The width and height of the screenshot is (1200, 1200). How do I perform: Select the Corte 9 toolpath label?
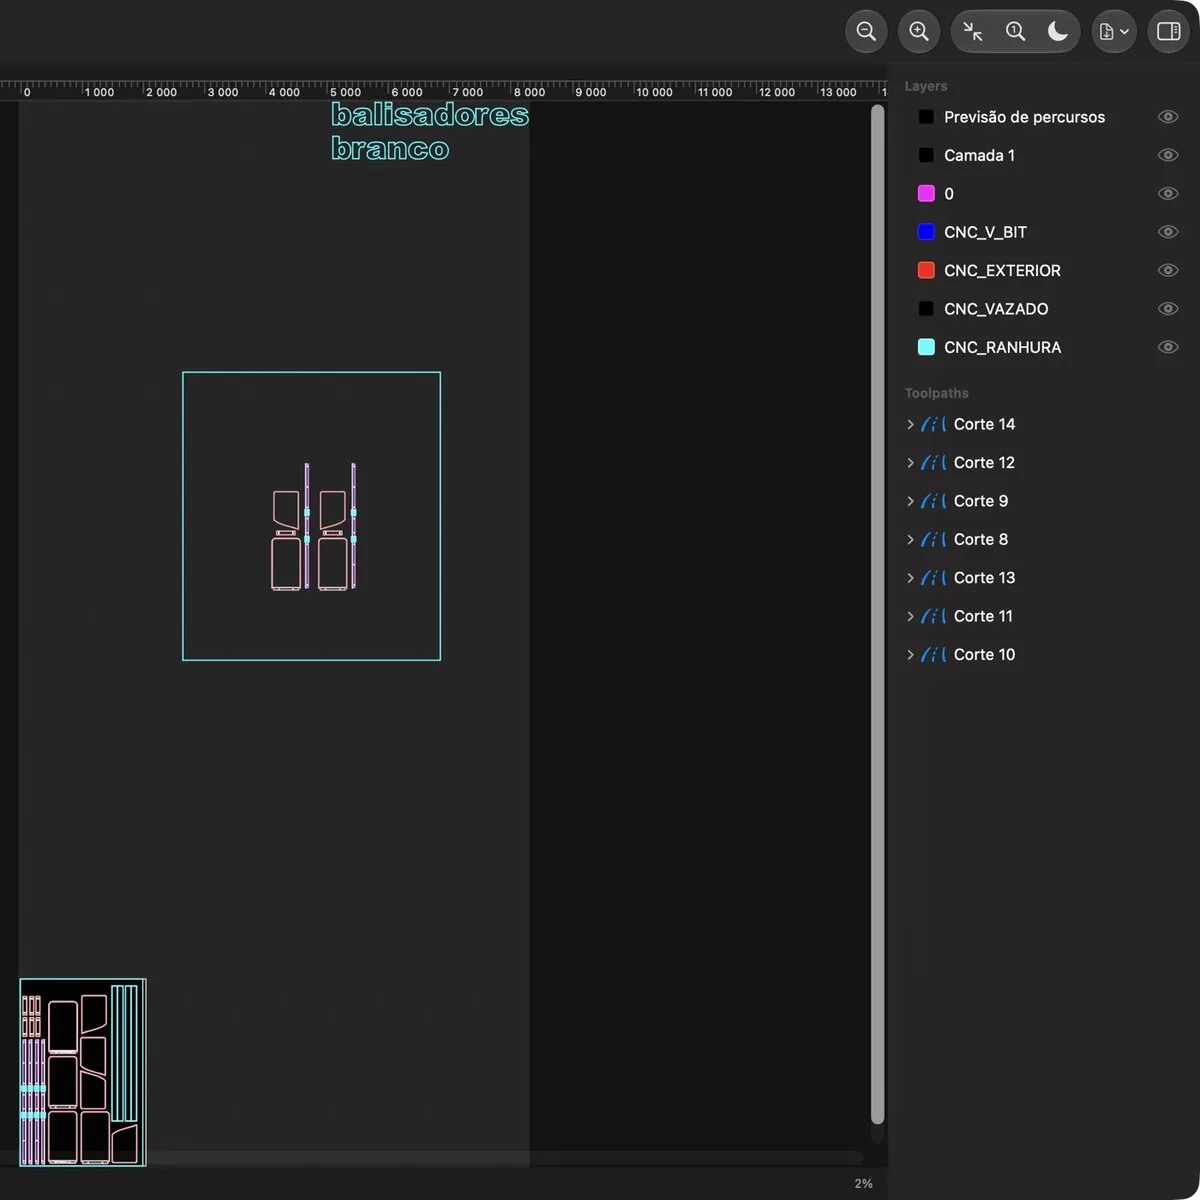click(981, 501)
